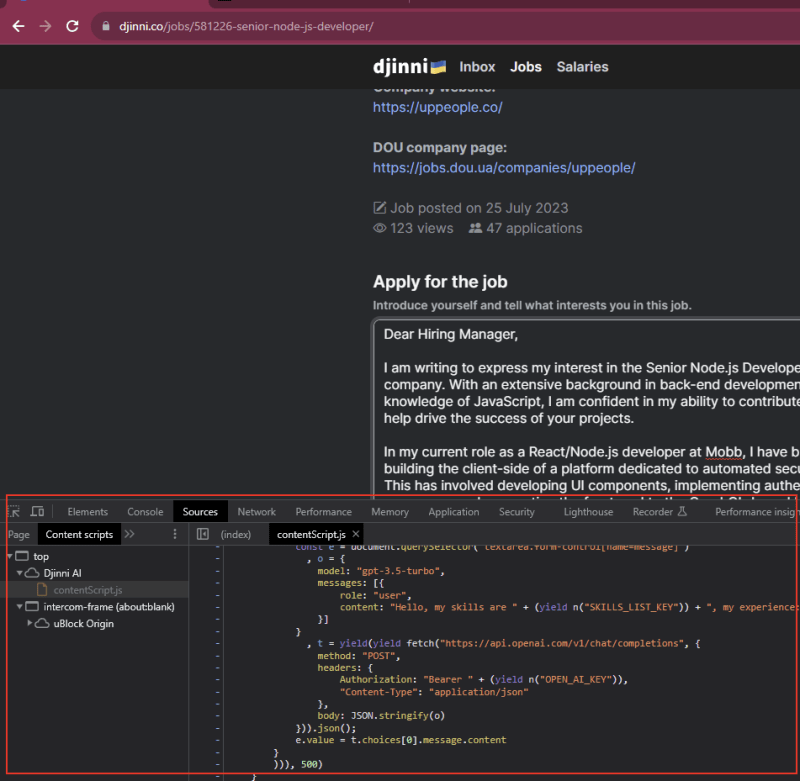Open the Application DevTools tab
Screen dimensions: 800x781
454,512
